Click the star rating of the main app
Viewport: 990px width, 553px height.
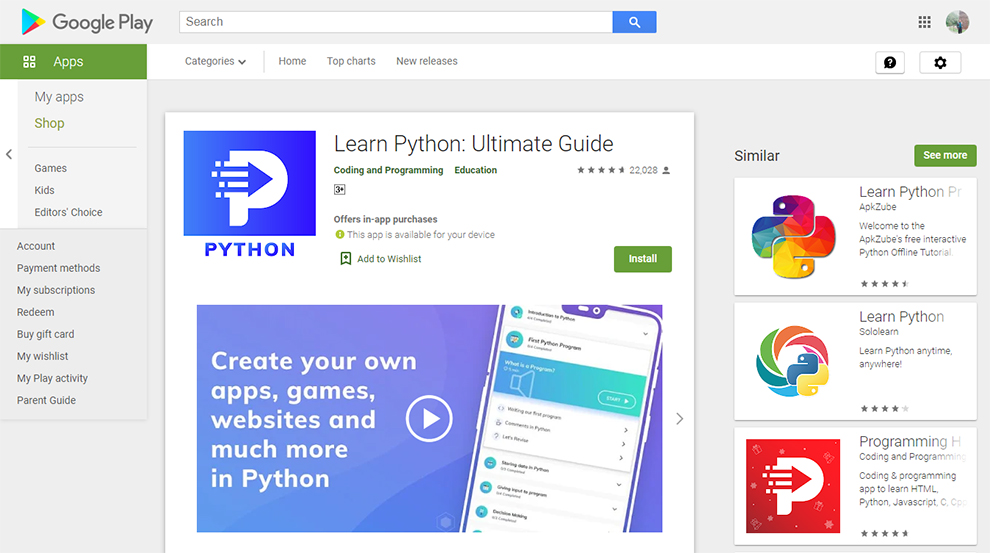coord(600,170)
